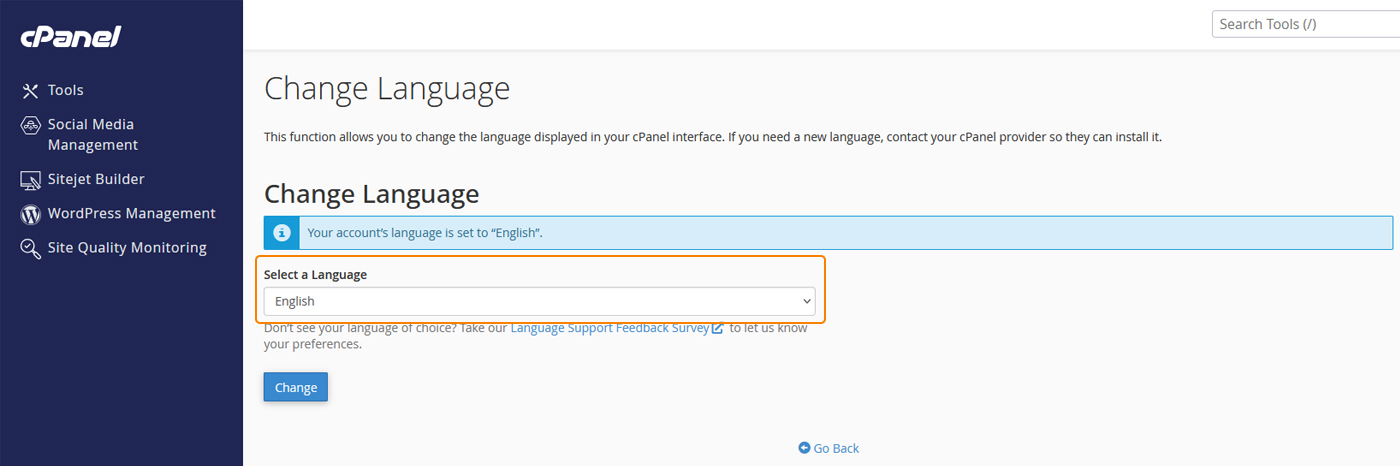Click the Sitejet Builder monitor icon
The image size is (1400, 466).
(x=30, y=180)
